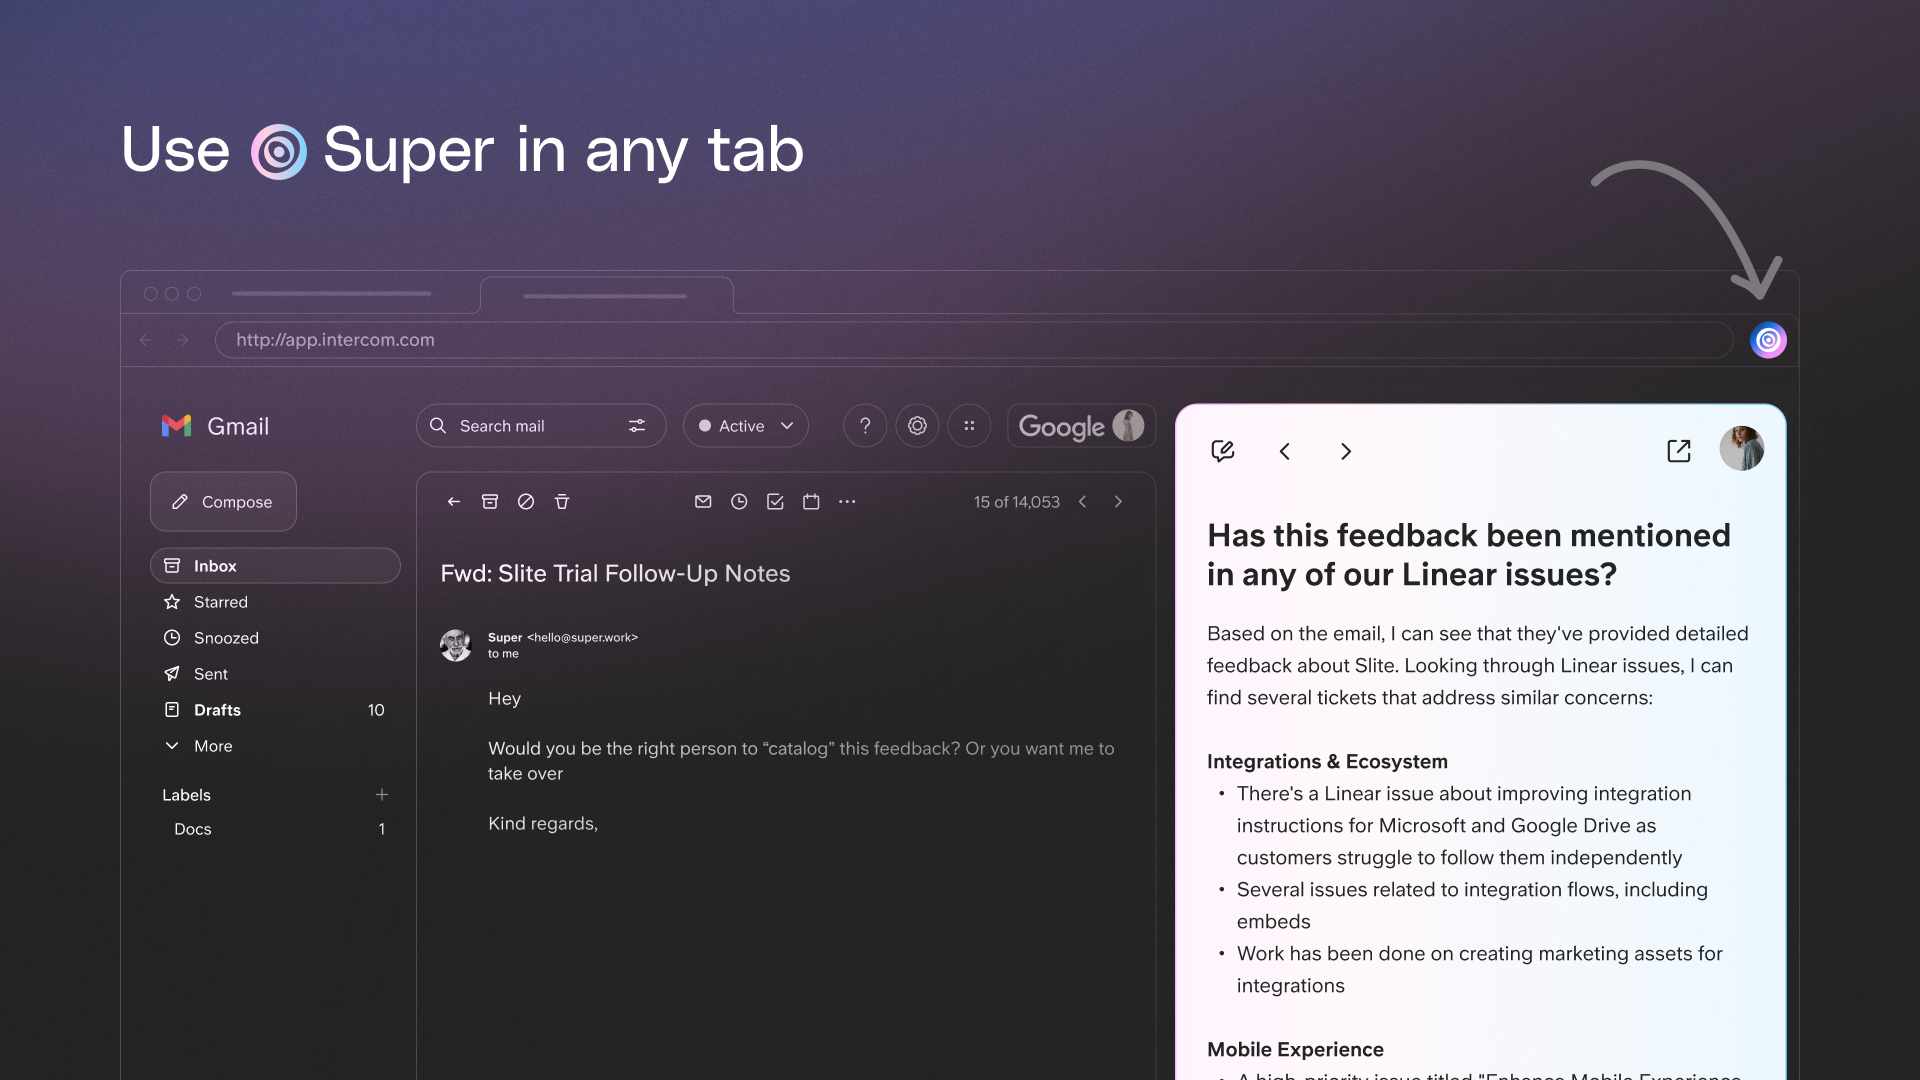Click the email subject Fwd: Slite Trial Follow-Up Notes
The image size is (1920, 1080).
point(615,574)
